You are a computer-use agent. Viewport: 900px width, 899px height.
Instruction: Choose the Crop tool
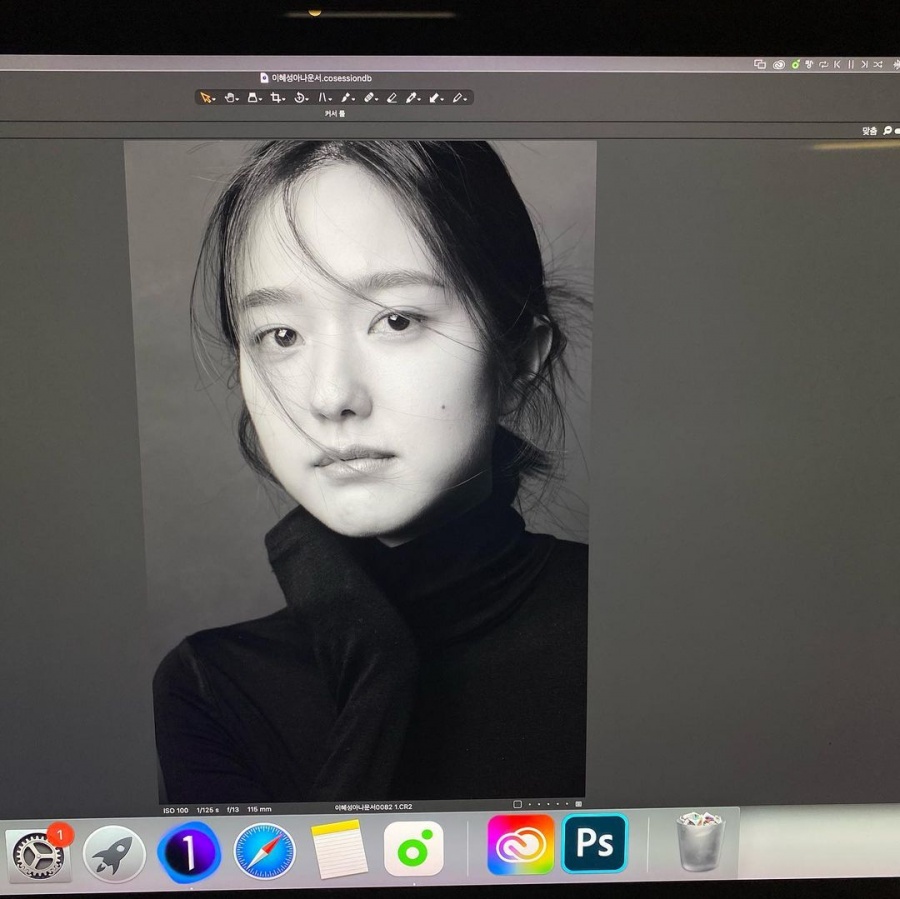tap(276, 98)
